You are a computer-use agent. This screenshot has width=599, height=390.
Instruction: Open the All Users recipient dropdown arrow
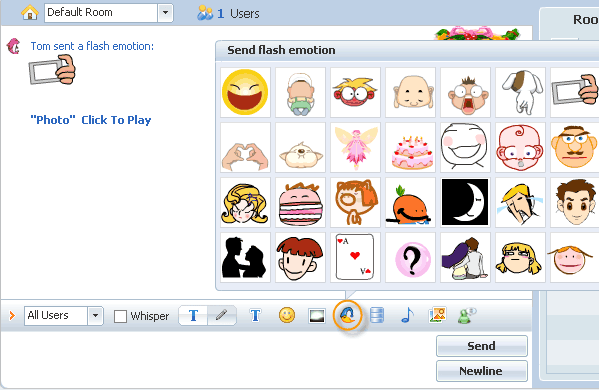96,316
